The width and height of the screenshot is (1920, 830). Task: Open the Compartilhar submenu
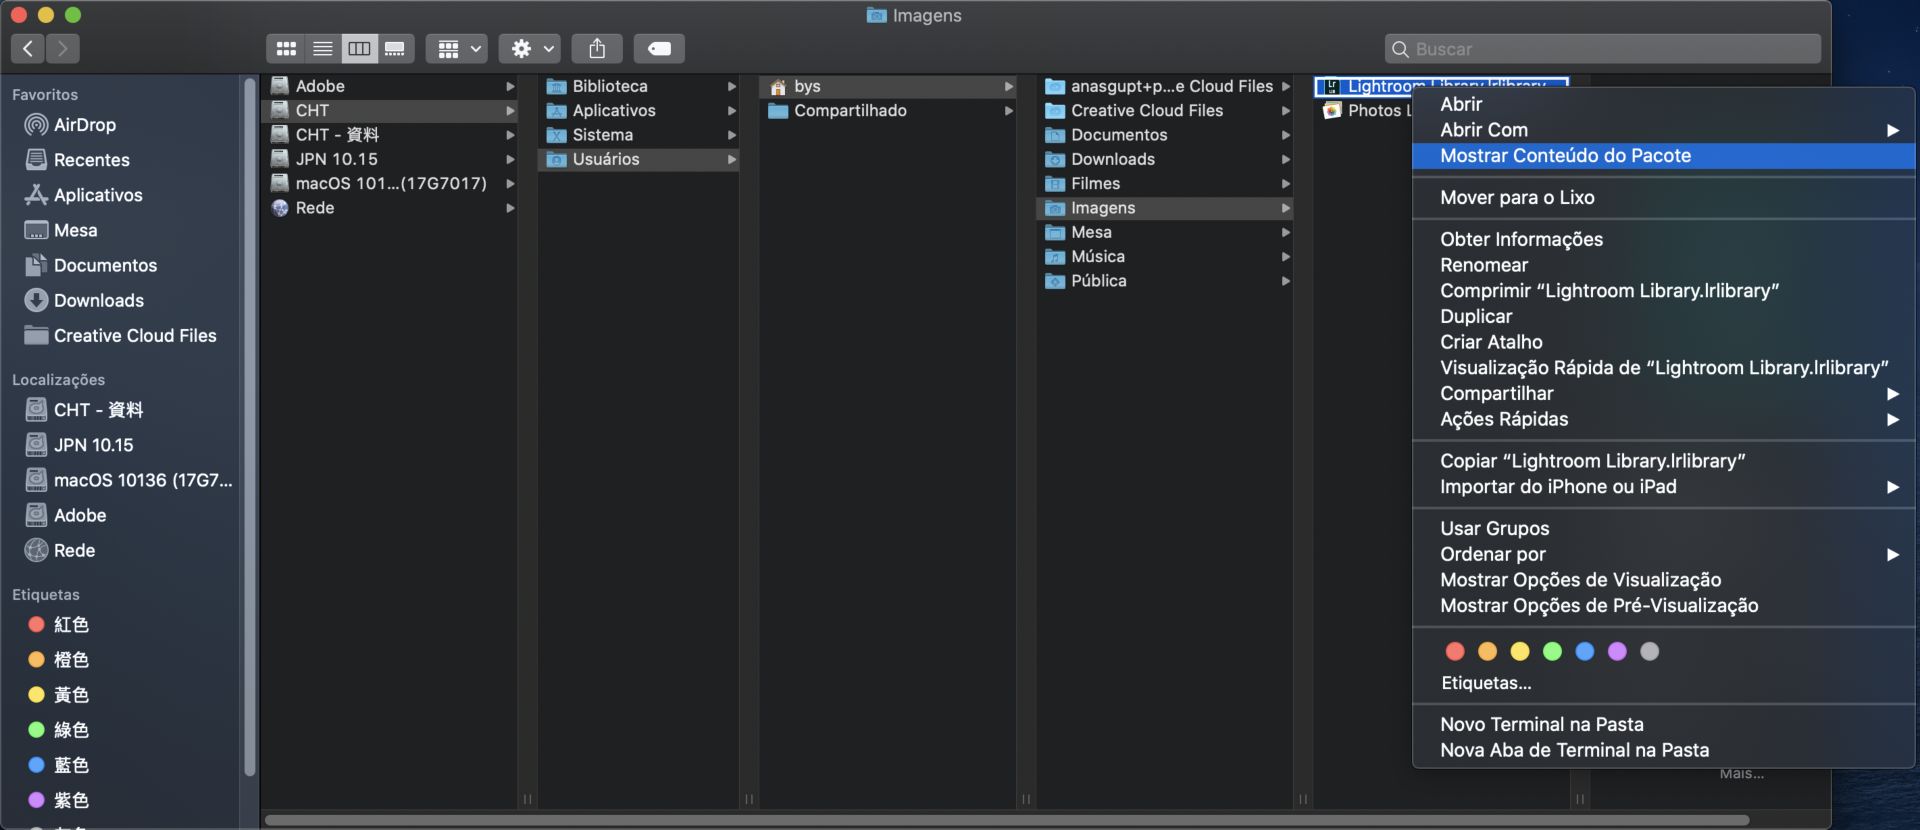pyautogui.click(x=1664, y=394)
